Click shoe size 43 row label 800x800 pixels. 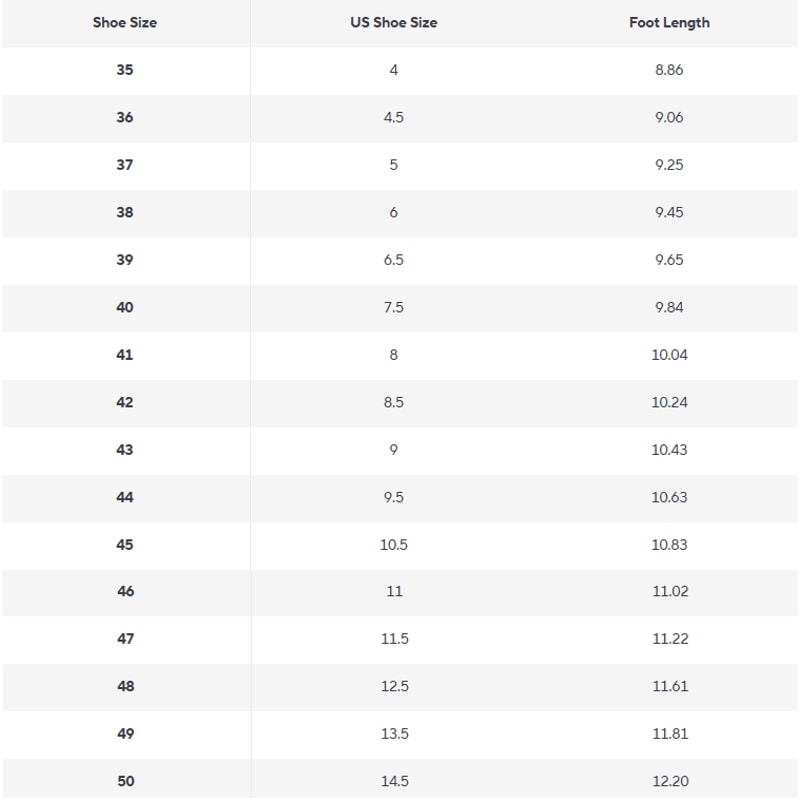(x=125, y=450)
